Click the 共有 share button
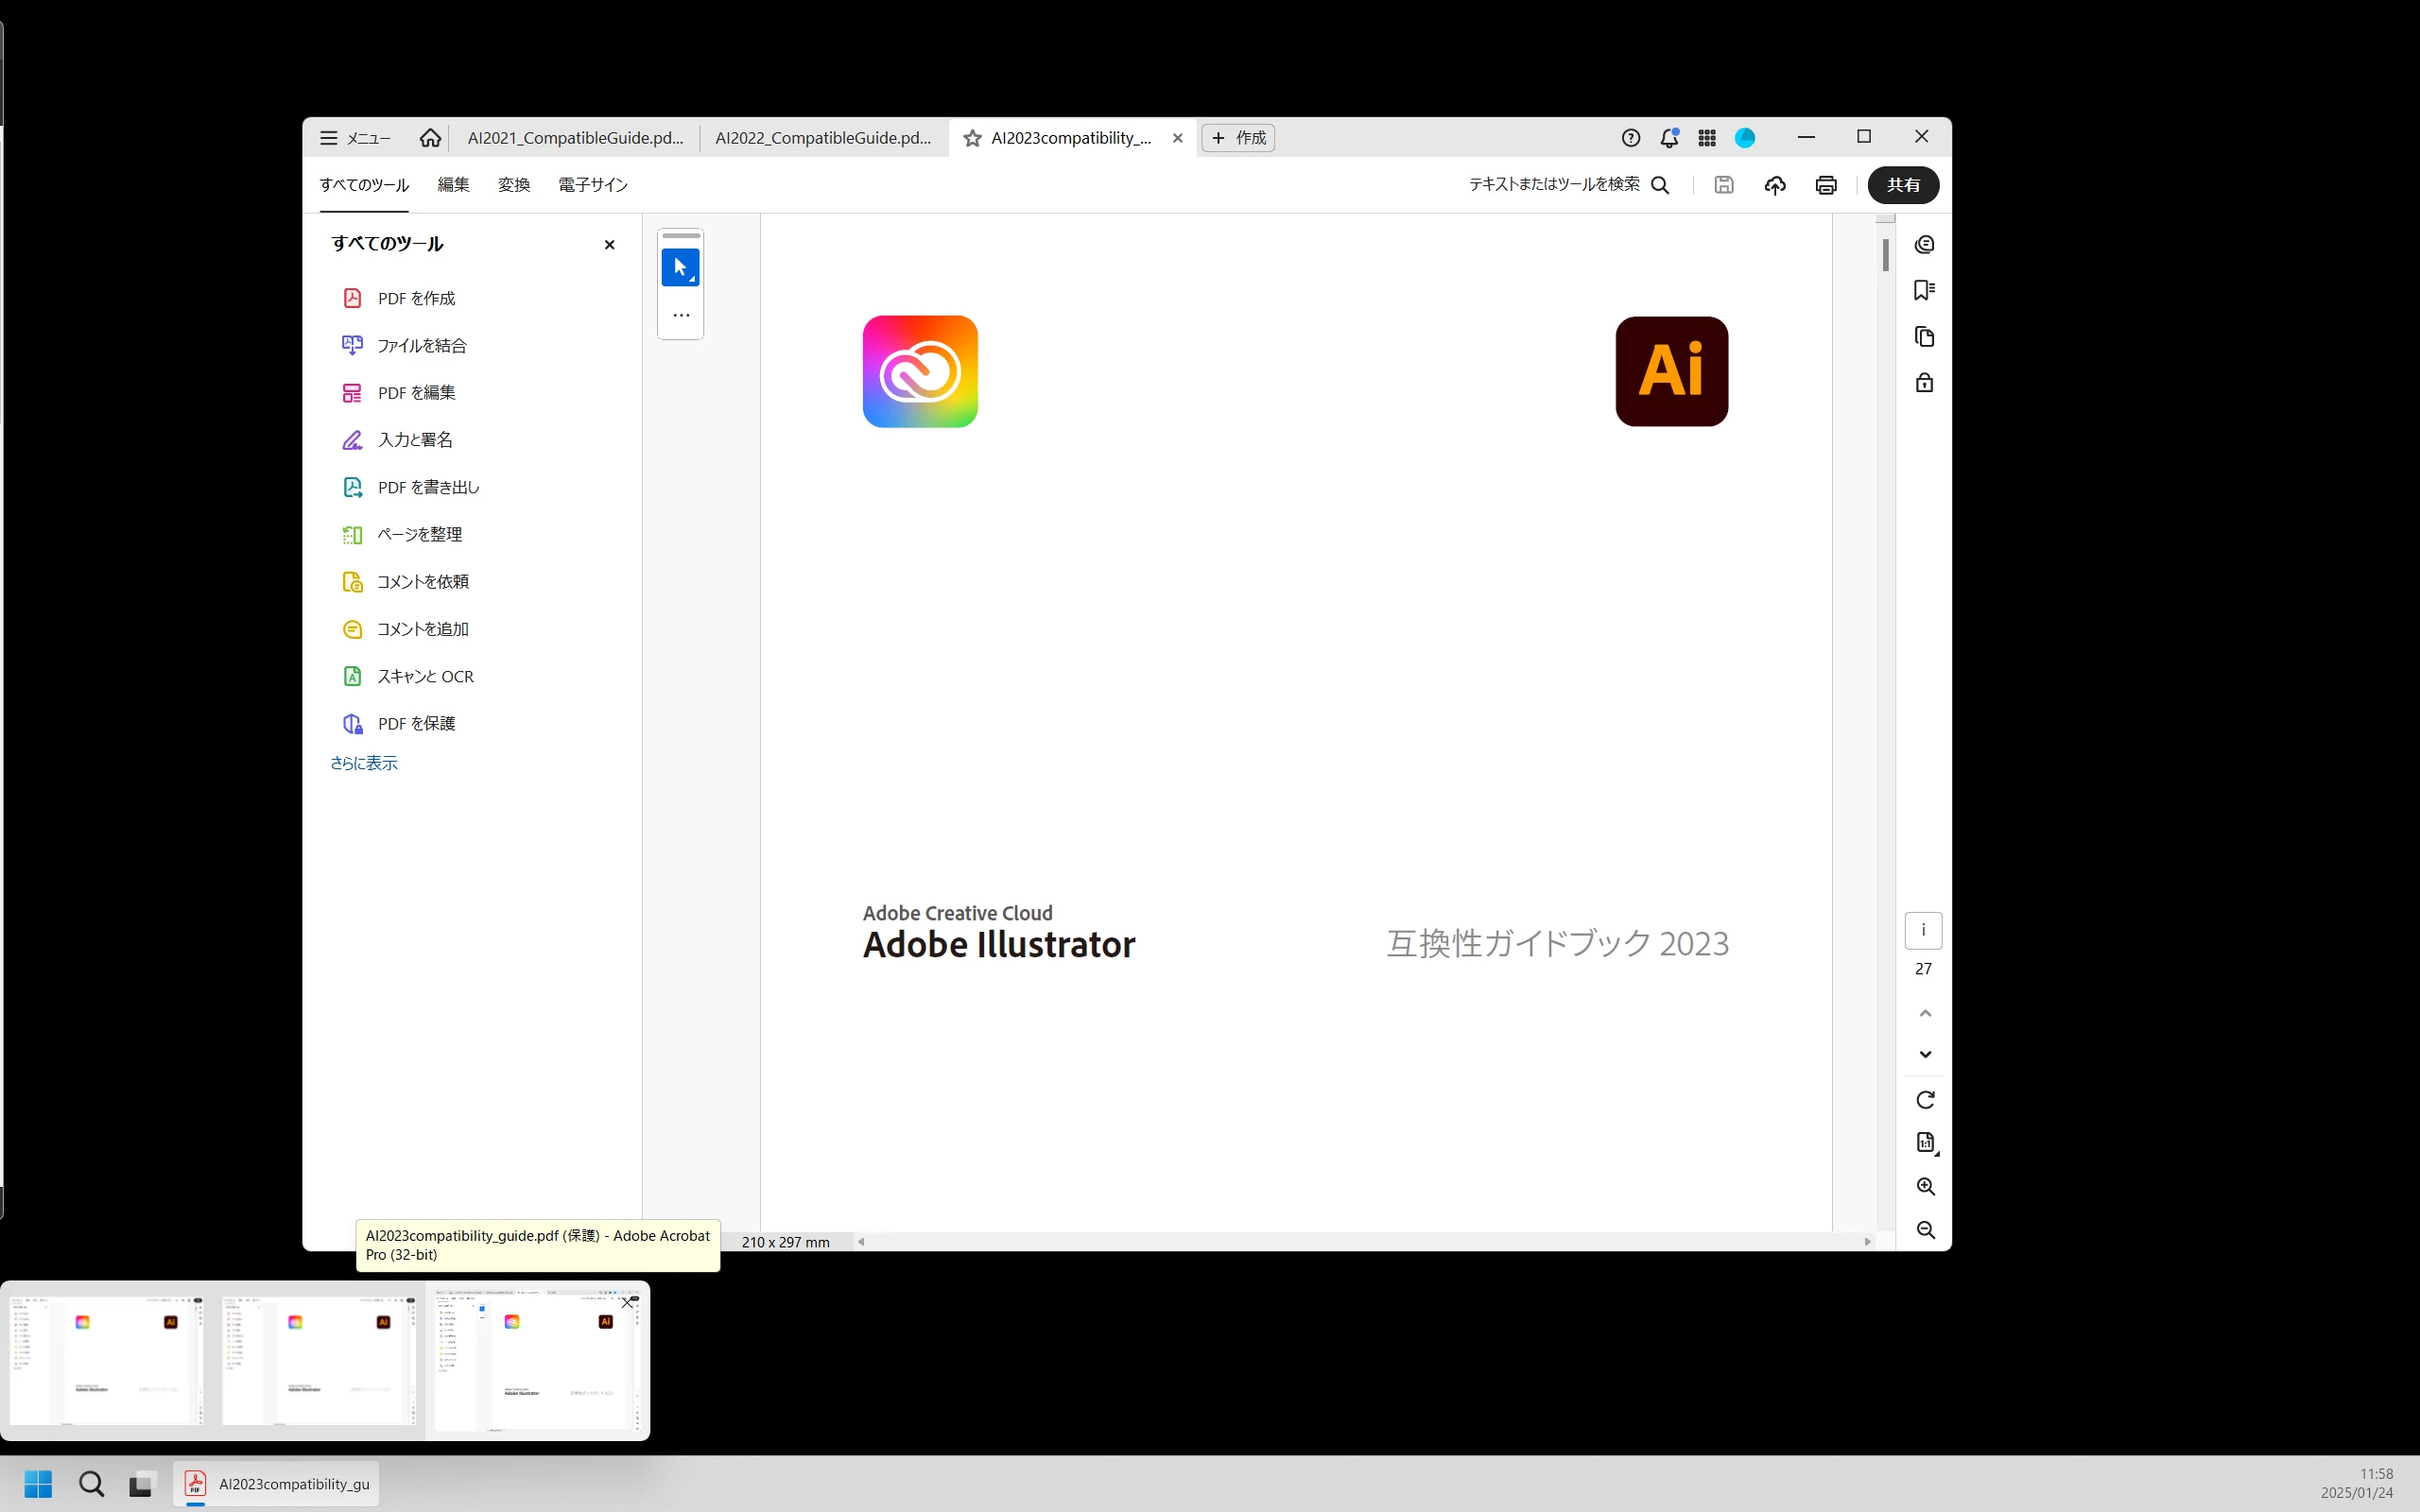The image size is (2420, 1512). tap(1902, 185)
